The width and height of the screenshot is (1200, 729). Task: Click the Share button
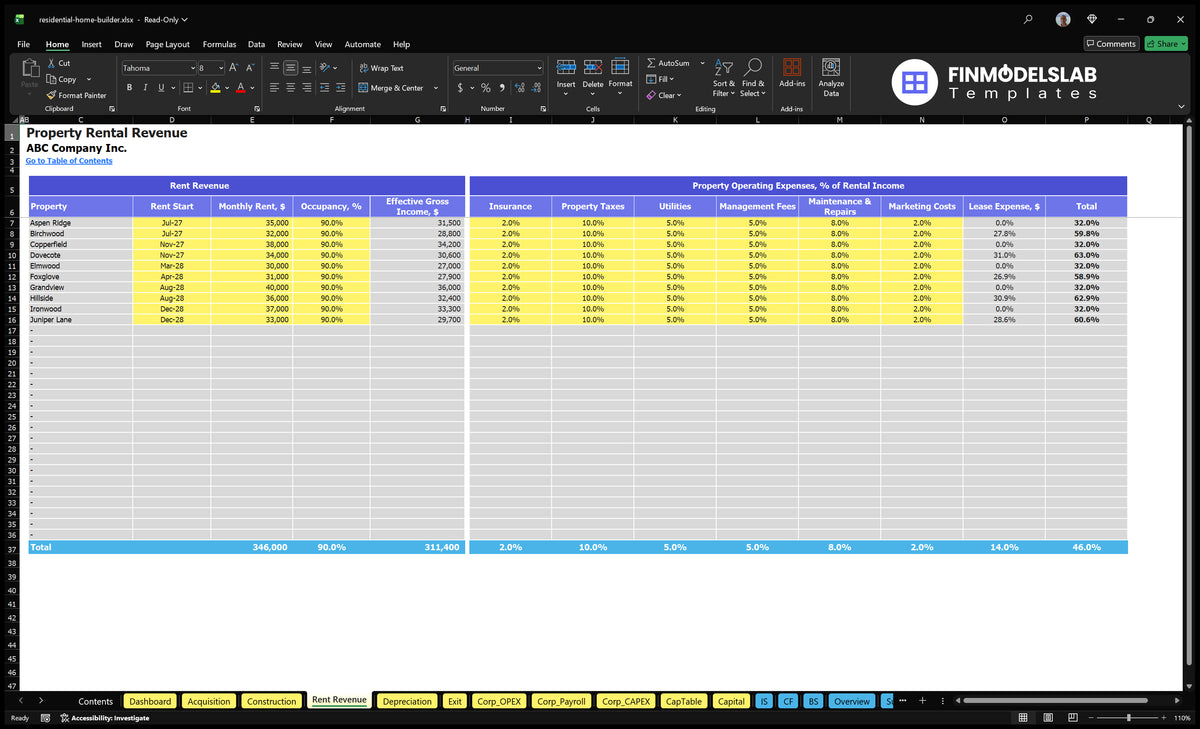tap(1166, 44)
